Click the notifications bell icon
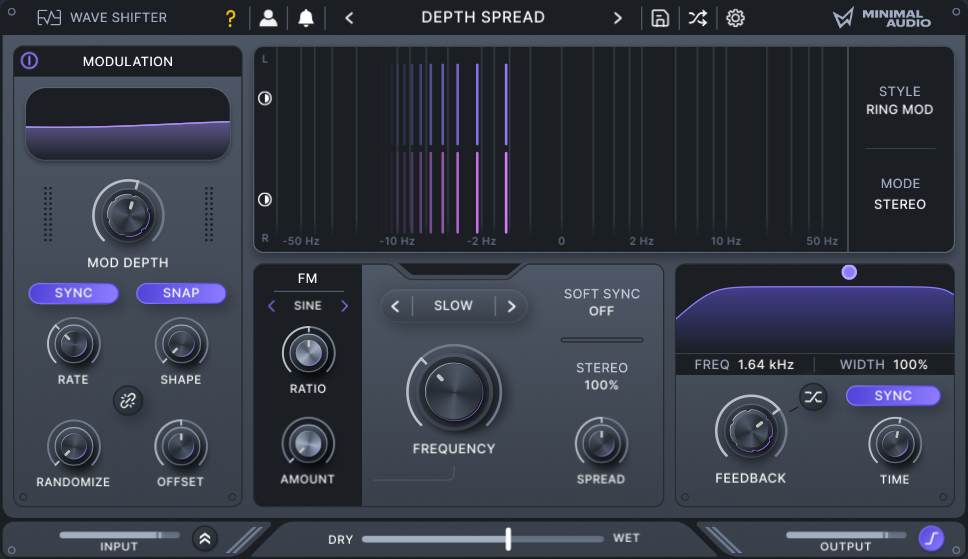The image size is (968, 559). click(x=306, y=18)
